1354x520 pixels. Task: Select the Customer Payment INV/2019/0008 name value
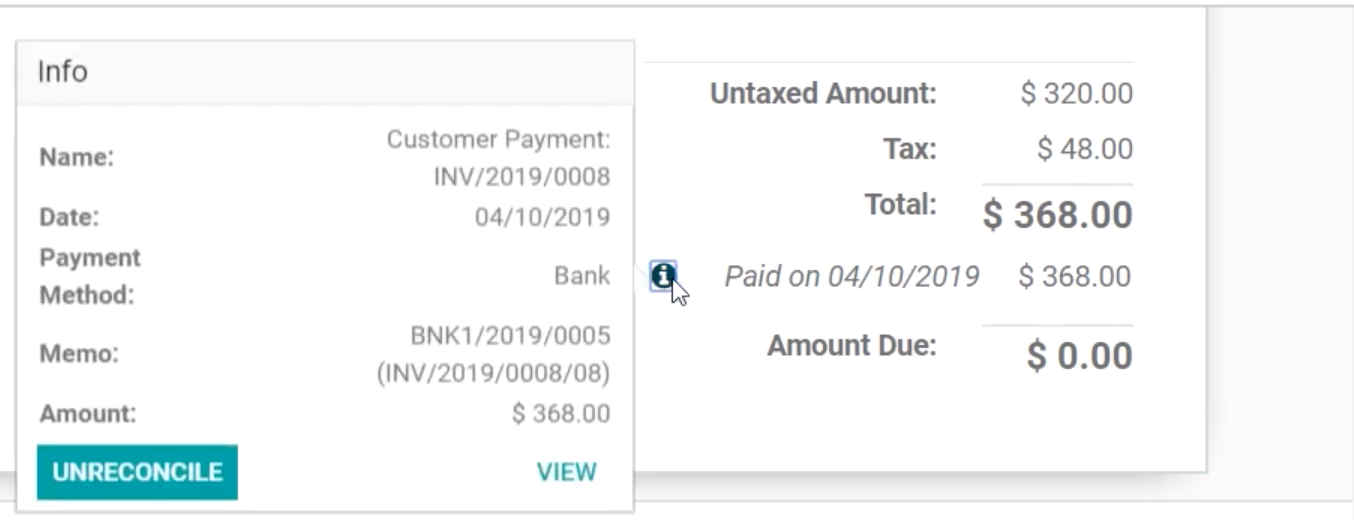pyautogui.click(x=498, y=158)
